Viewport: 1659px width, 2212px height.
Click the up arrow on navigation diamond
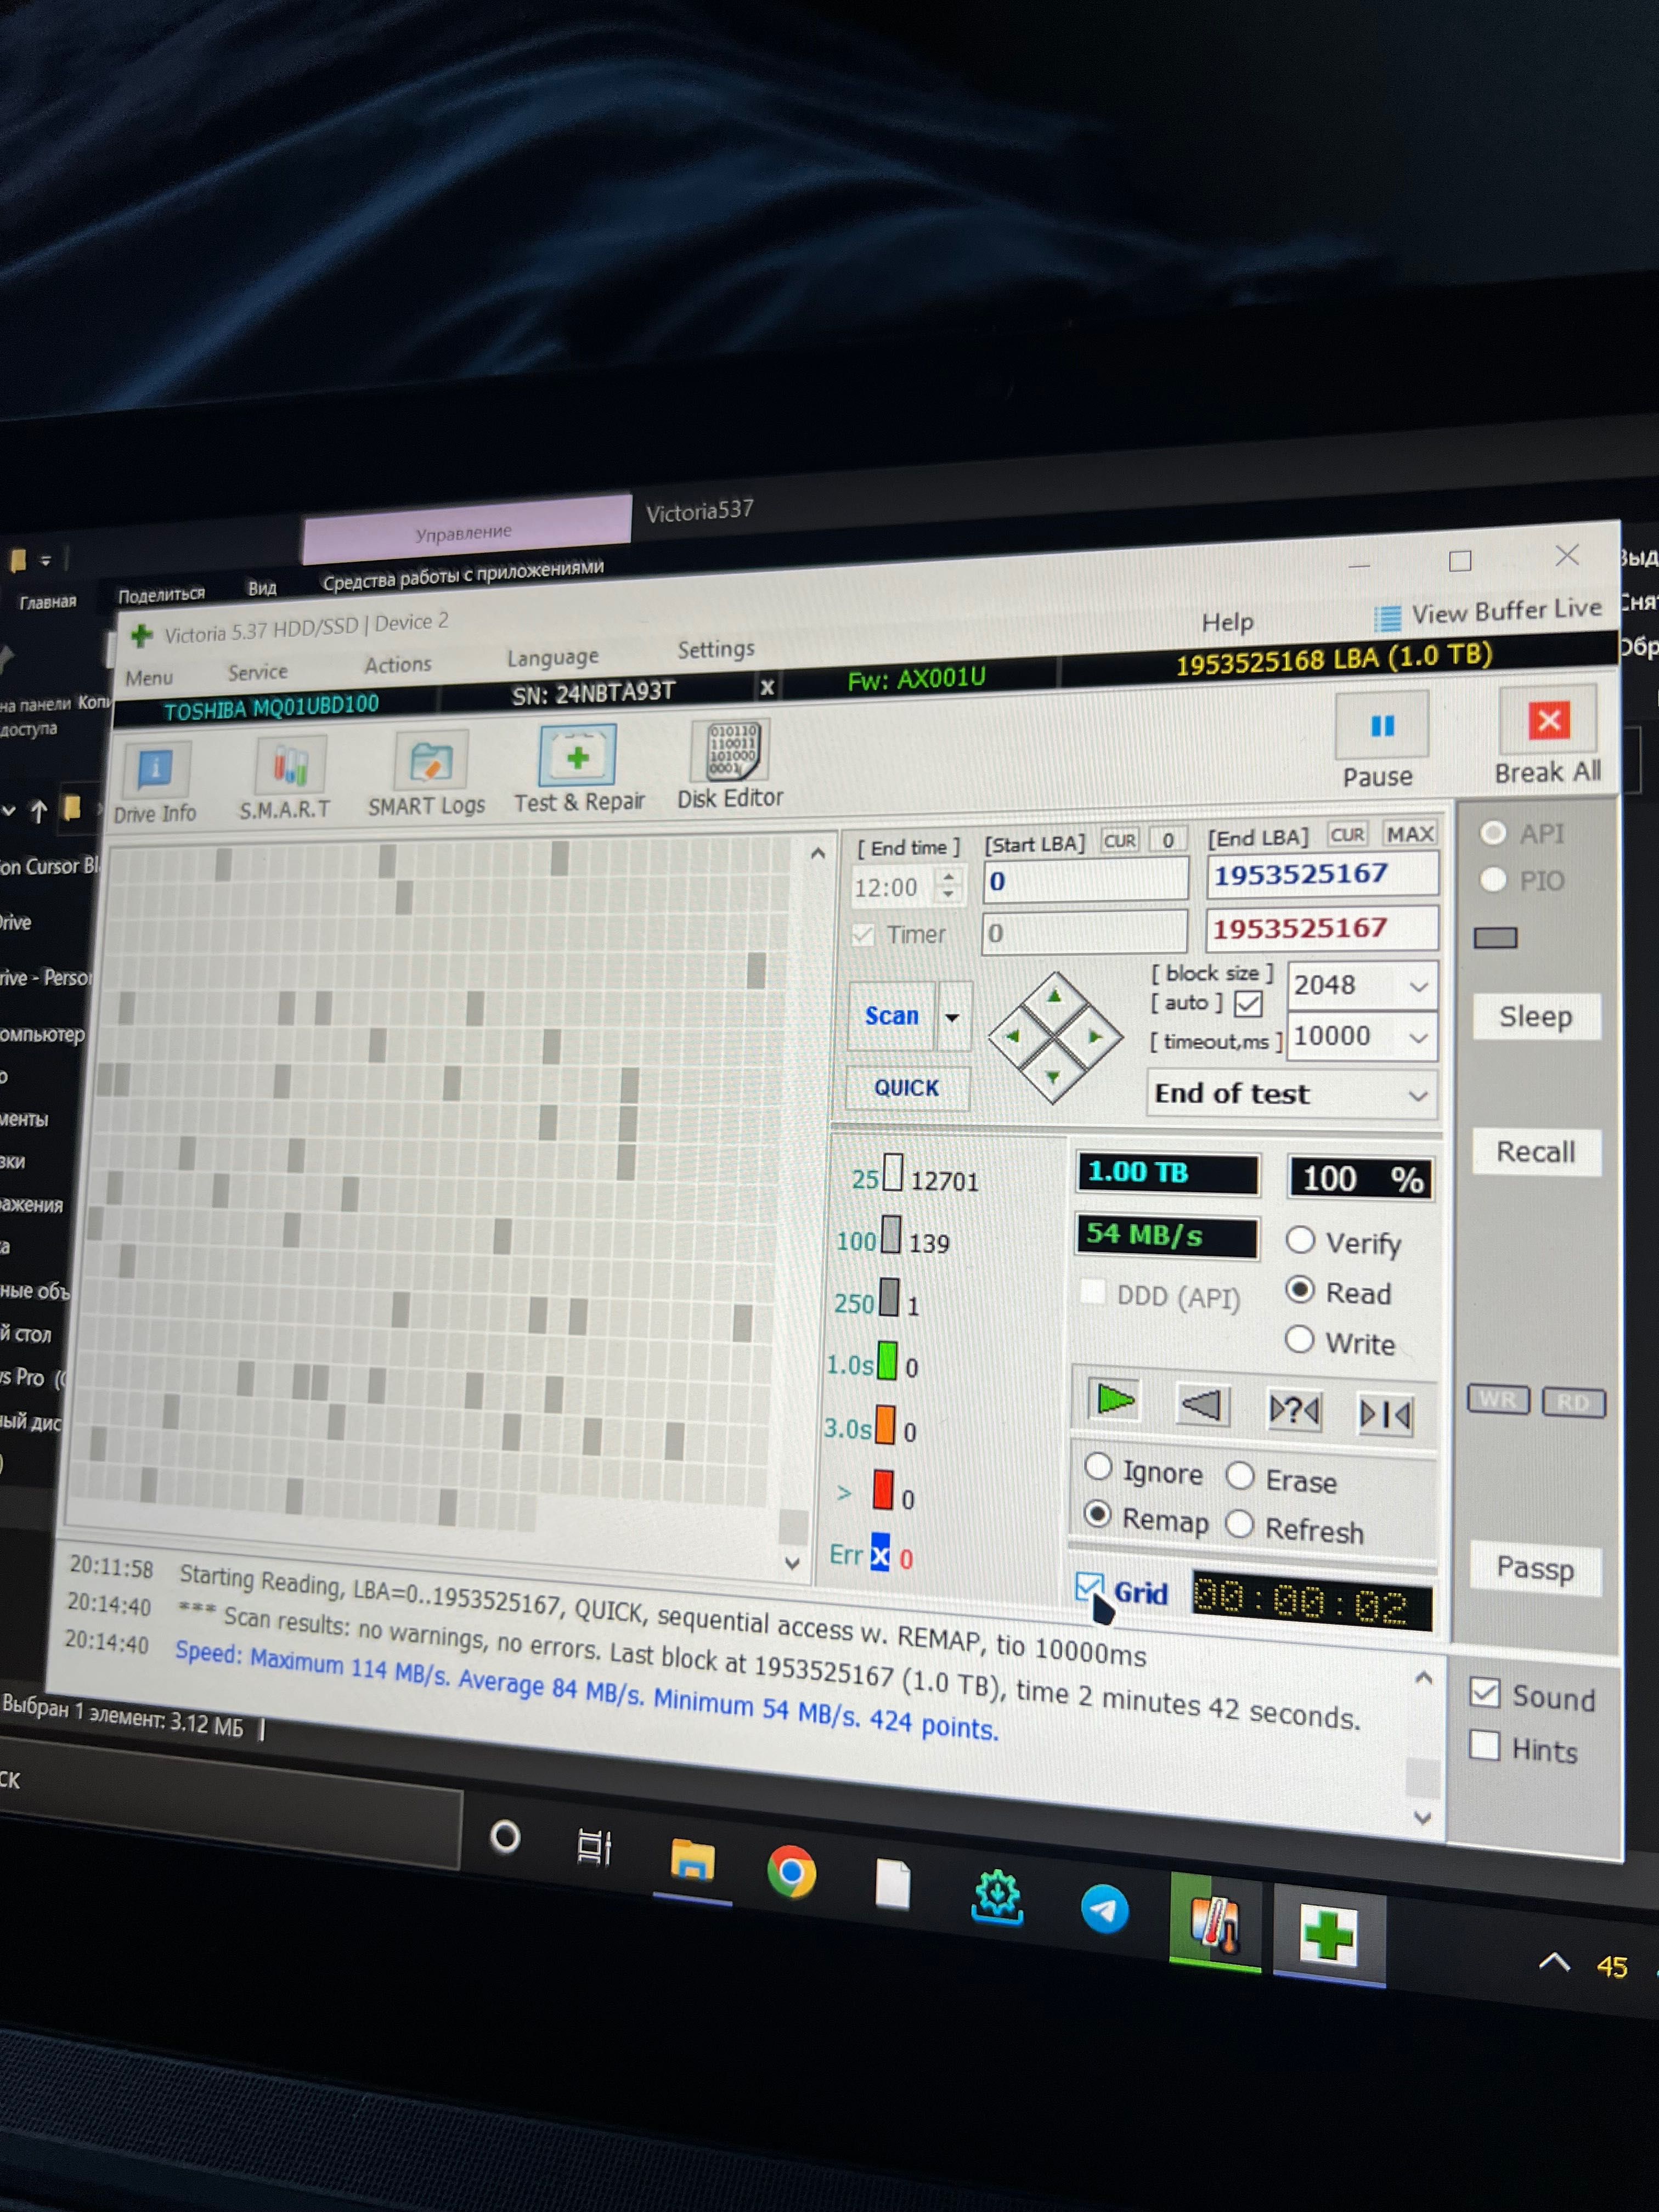pos(1054,995)
